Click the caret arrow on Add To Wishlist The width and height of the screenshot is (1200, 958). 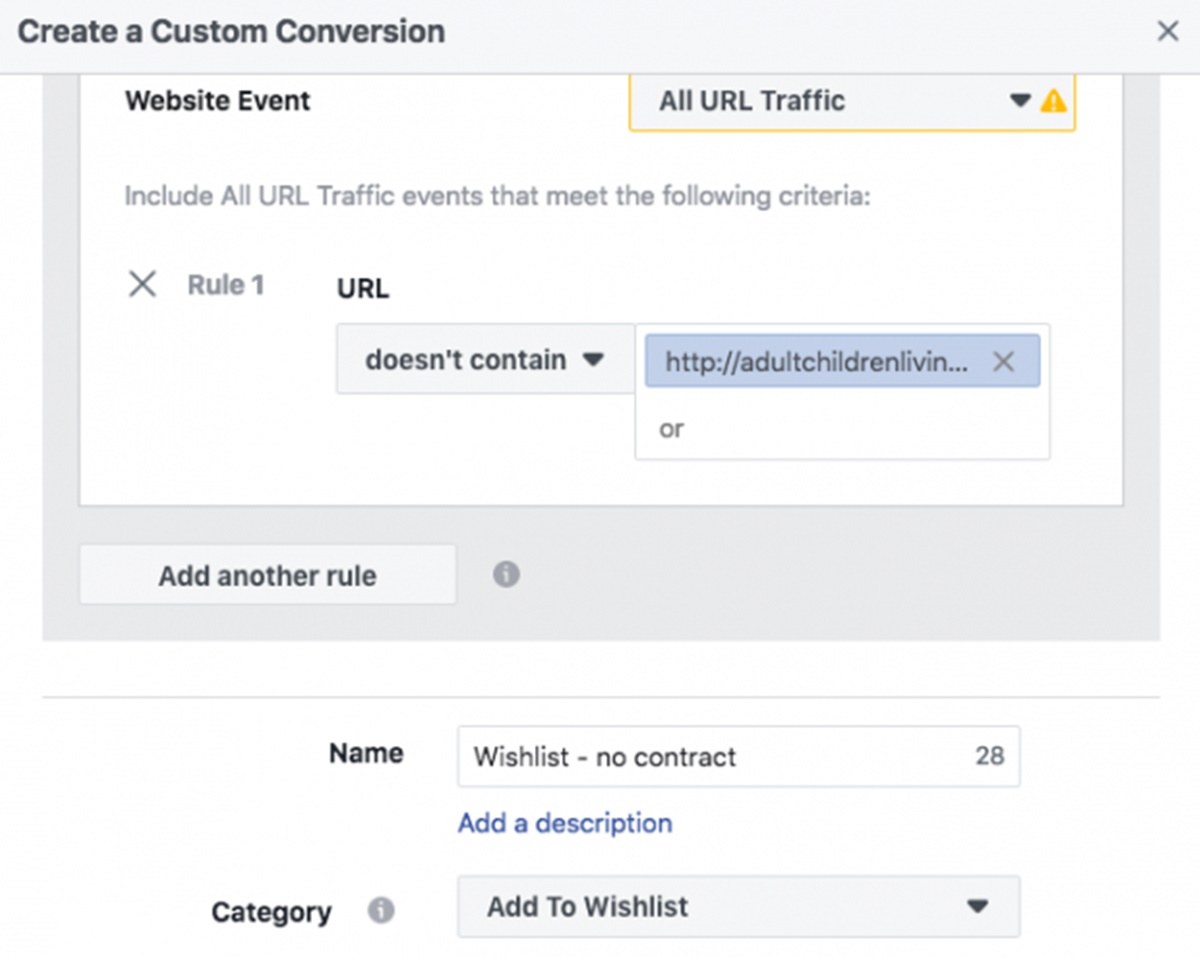point(977,907)
